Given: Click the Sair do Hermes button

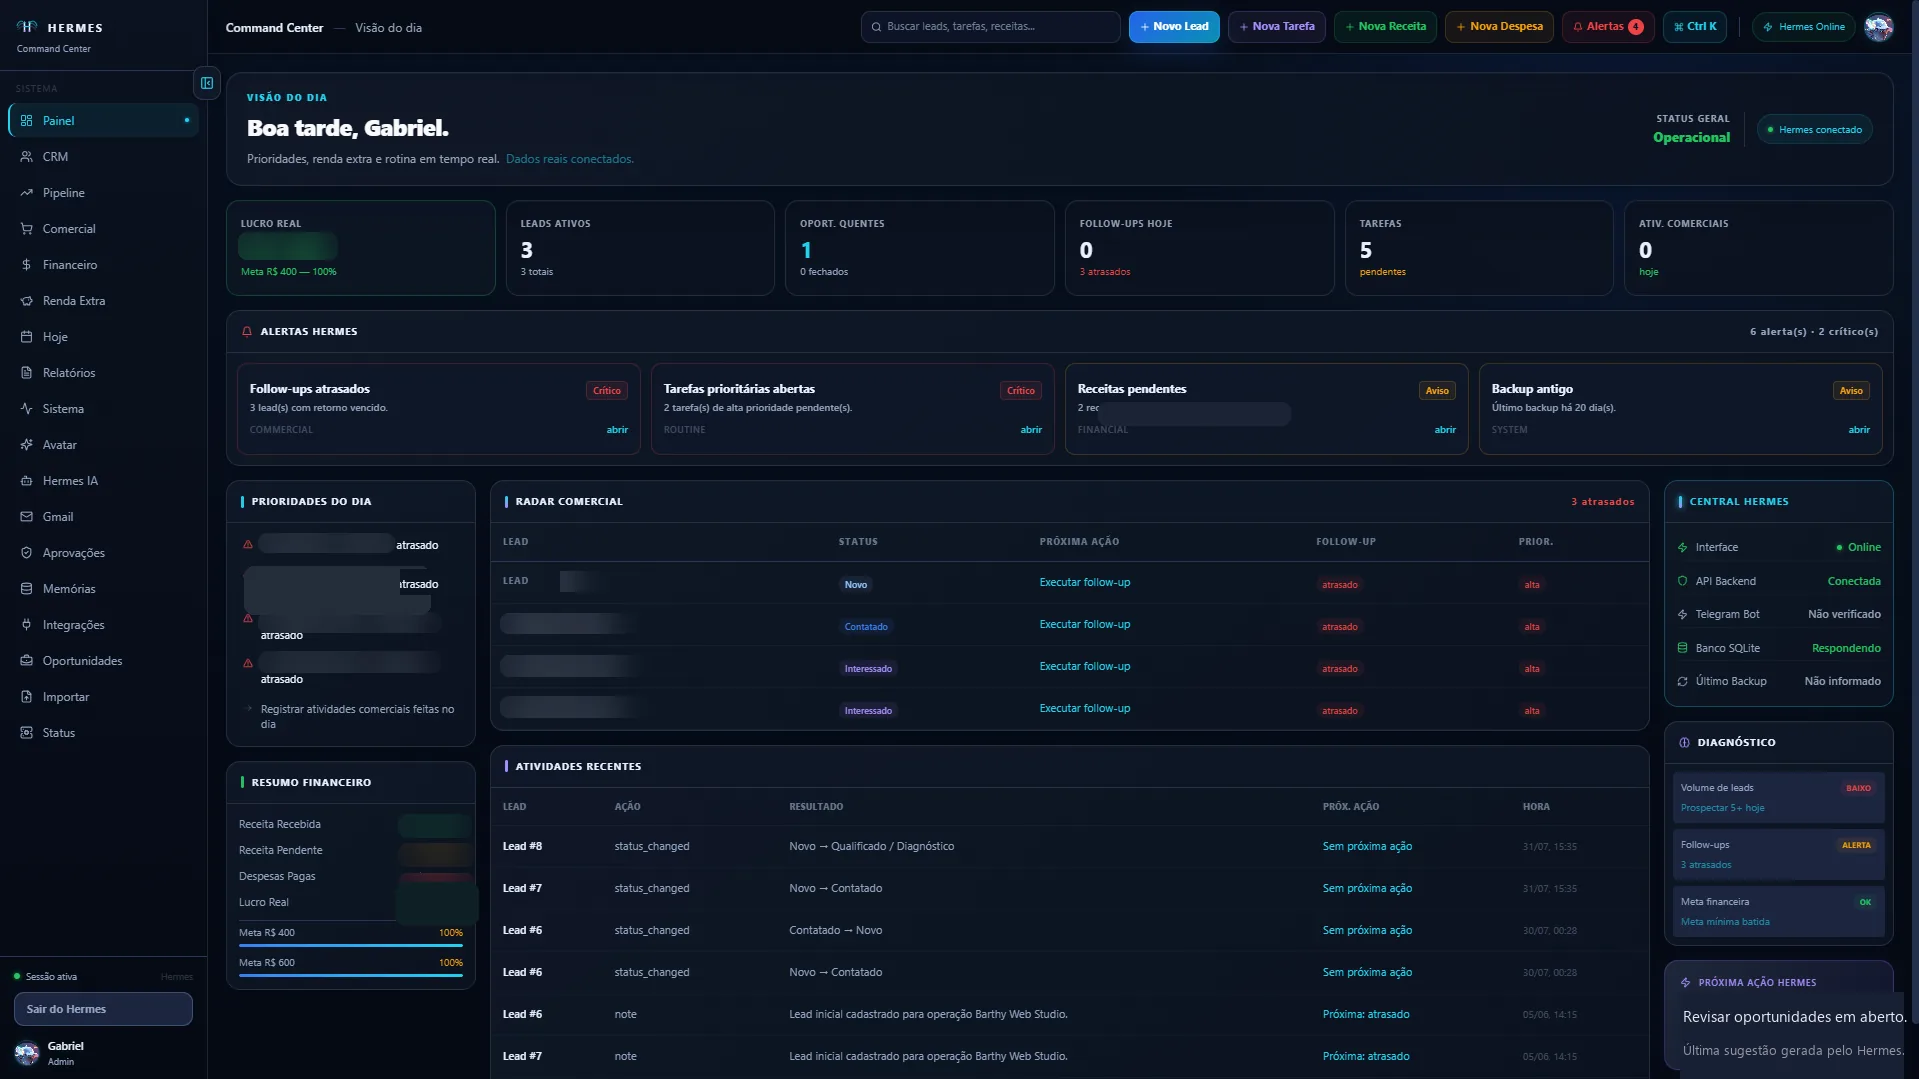Looking at the screenshot, I should (x=103, y=1009).
